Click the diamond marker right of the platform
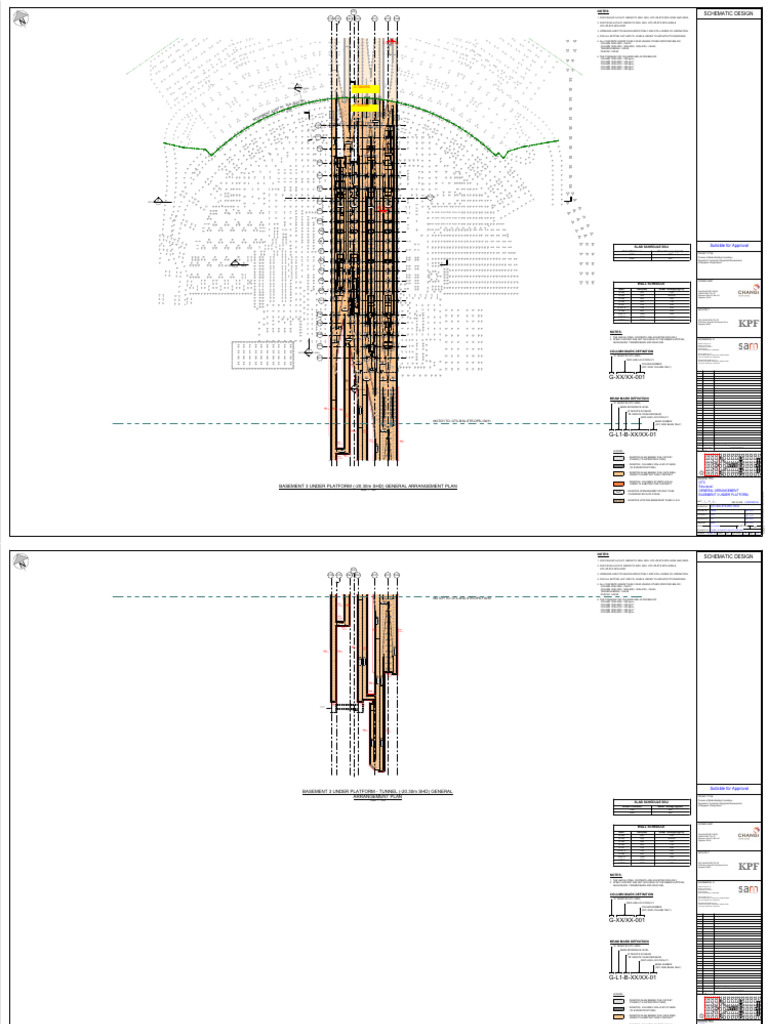This screenshot has width=768, height=1024. click(430, 197)
